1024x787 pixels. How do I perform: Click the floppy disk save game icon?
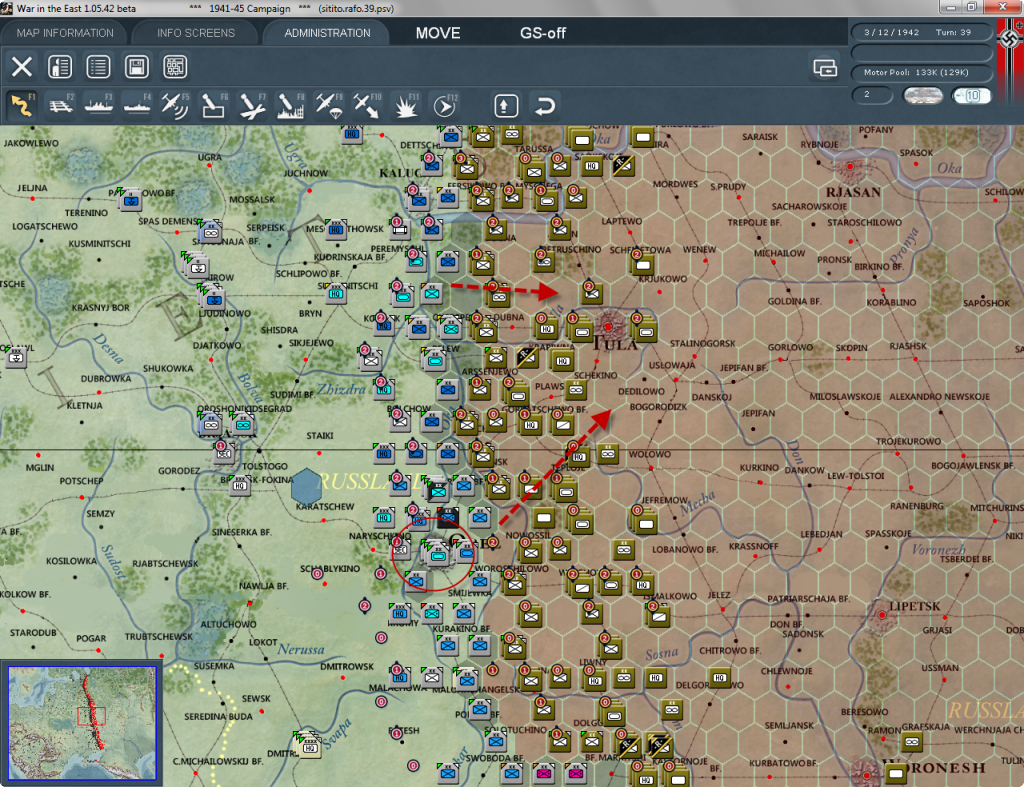136,67
